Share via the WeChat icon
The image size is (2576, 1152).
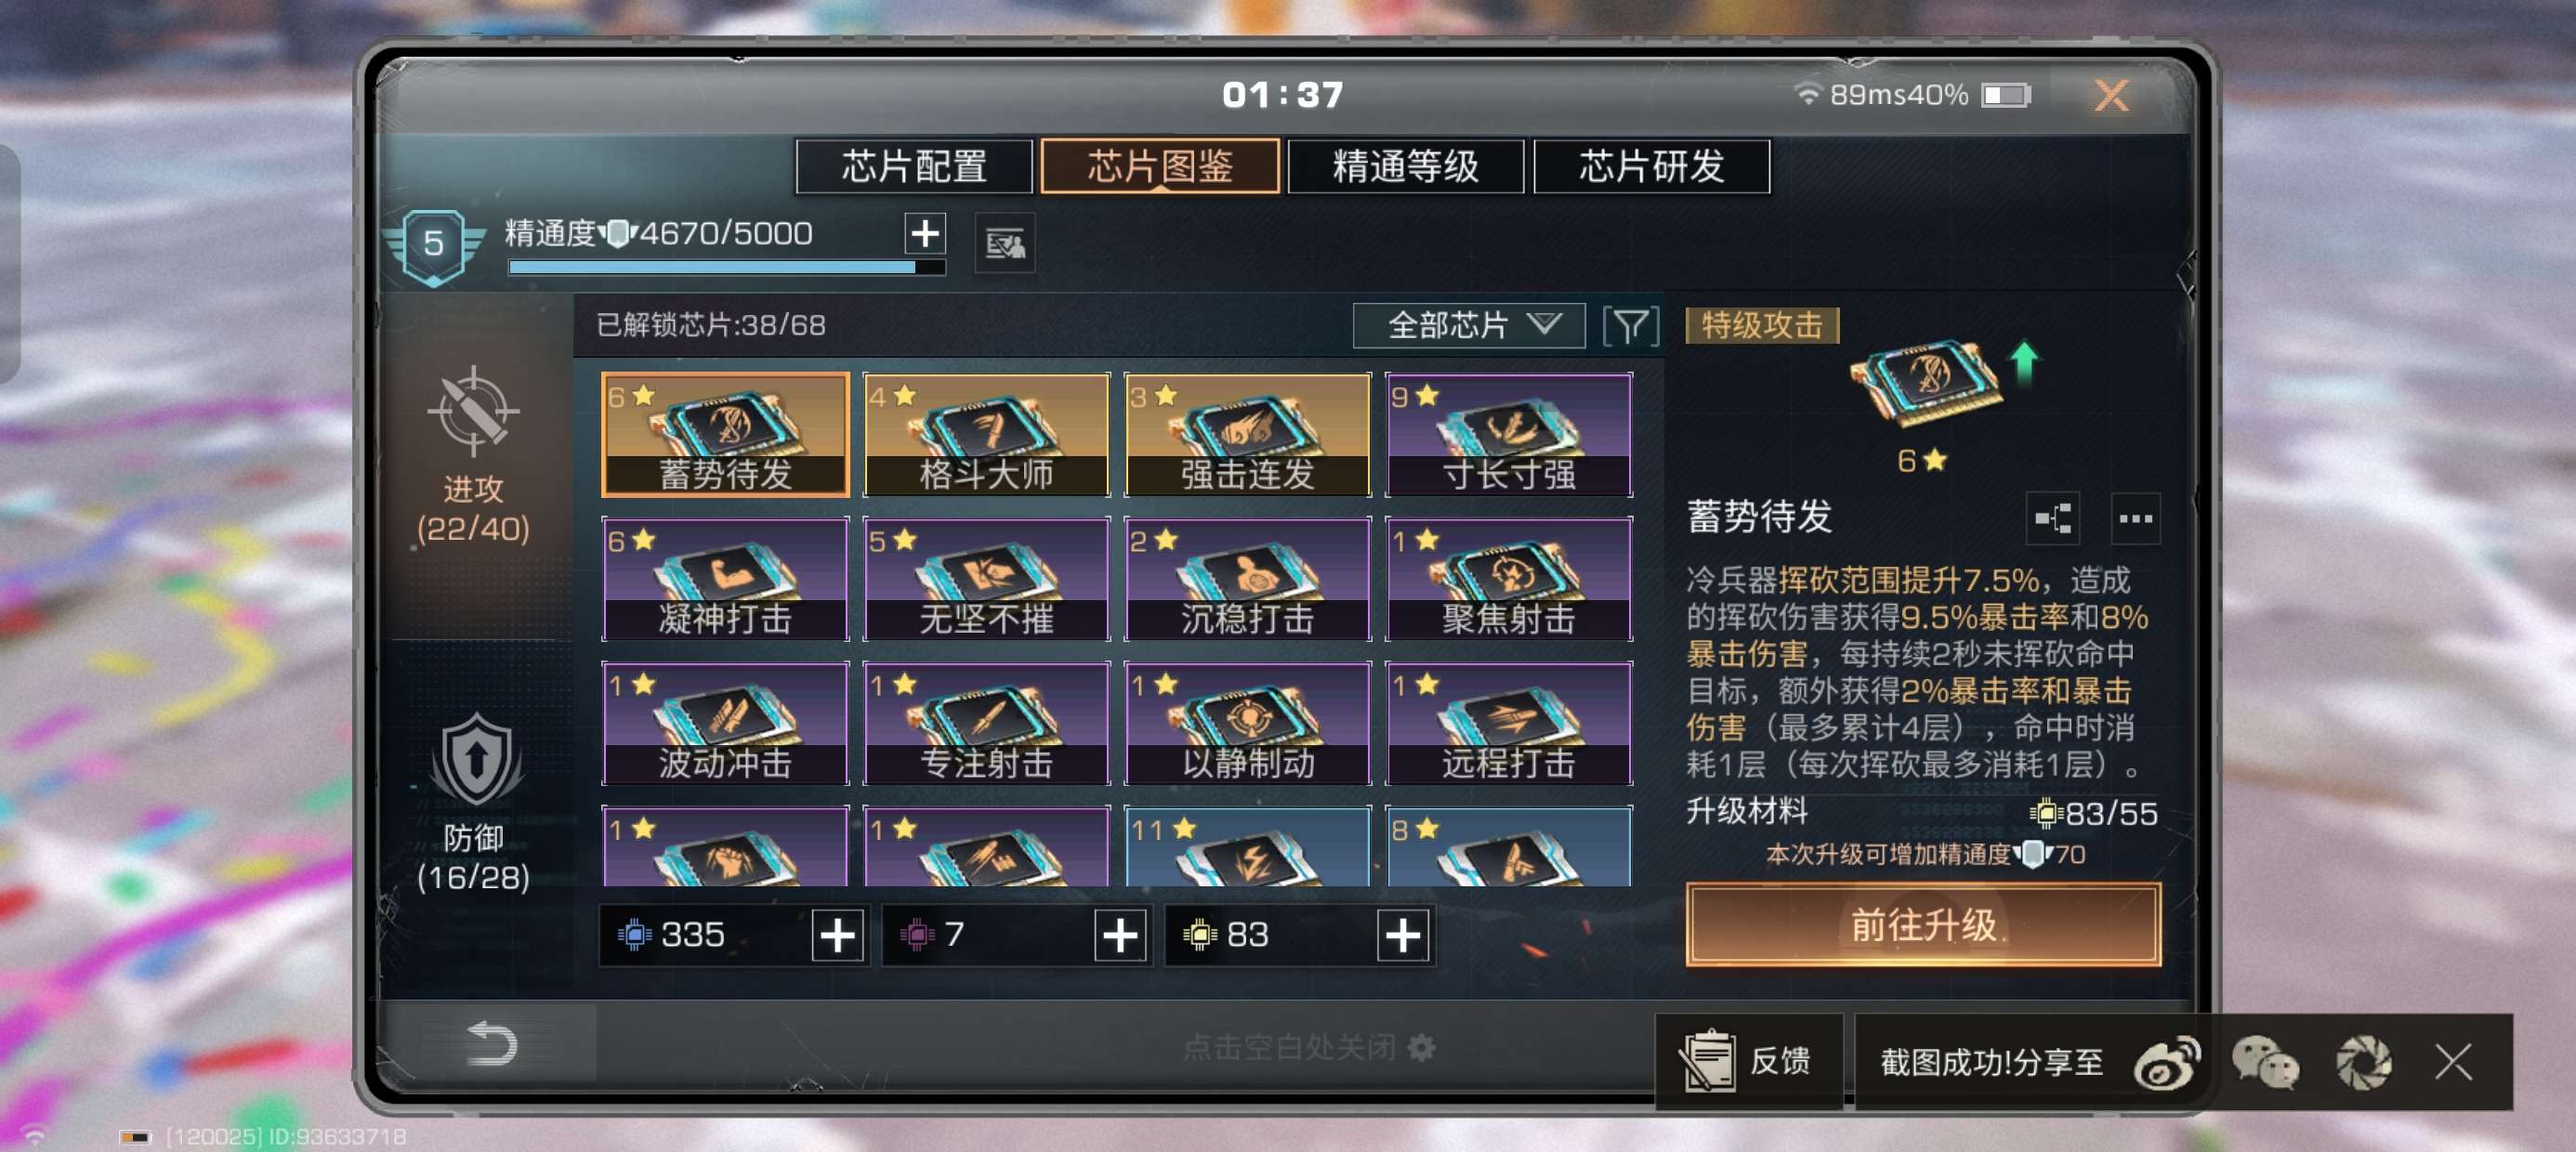pyautogui.click(x=2264, y=1062)
